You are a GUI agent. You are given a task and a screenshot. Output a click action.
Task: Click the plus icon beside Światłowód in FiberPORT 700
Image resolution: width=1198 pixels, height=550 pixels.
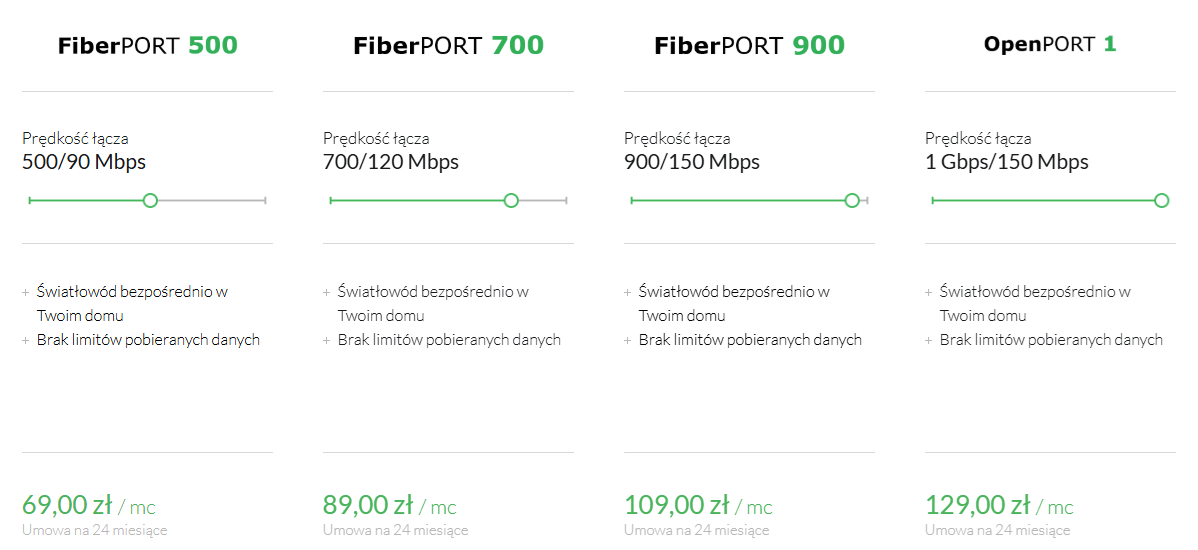coord(326,292)
